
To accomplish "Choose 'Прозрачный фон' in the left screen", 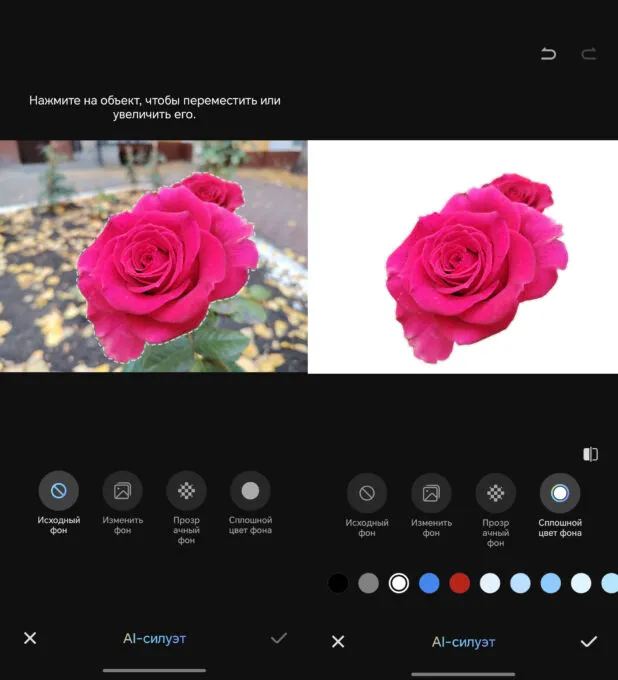I will (186, 491).
